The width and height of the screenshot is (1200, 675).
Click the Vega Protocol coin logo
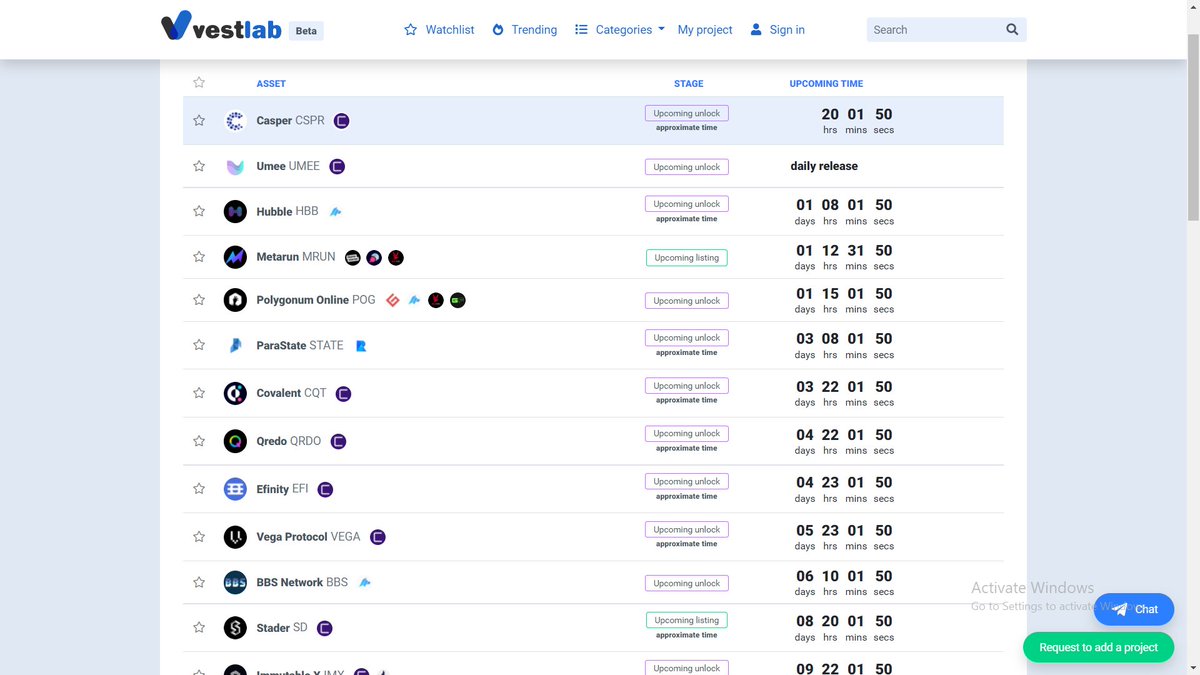tap(235, 537)
